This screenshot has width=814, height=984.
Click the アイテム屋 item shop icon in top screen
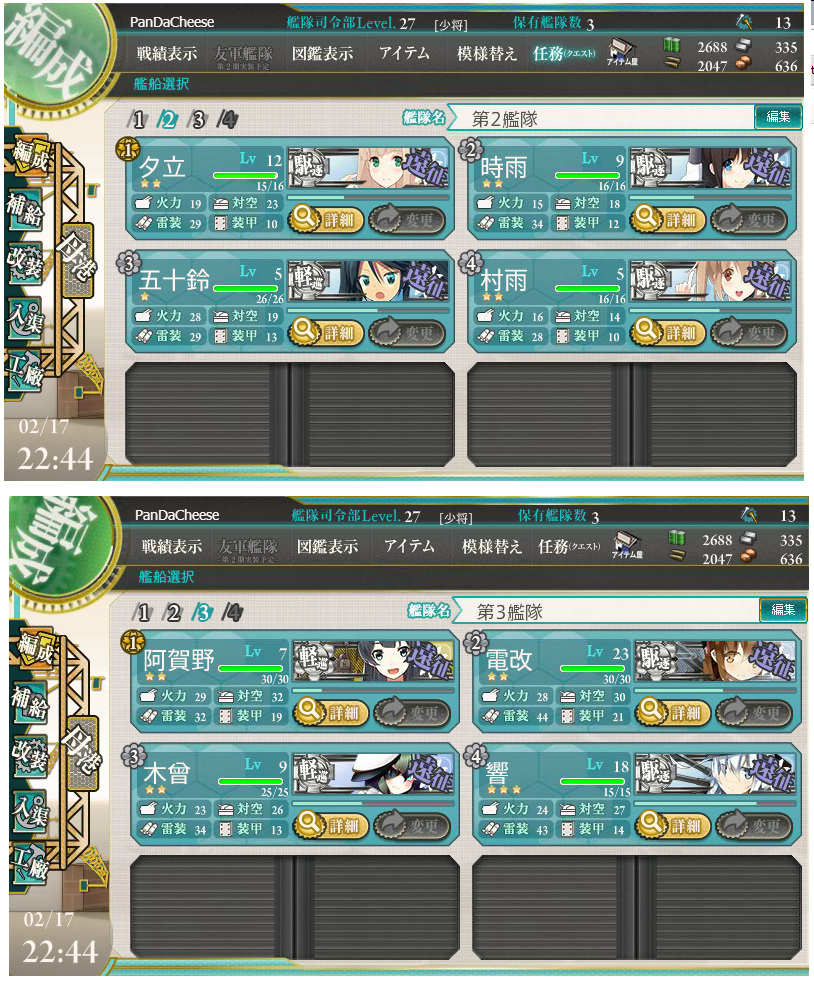pos(621,52)
